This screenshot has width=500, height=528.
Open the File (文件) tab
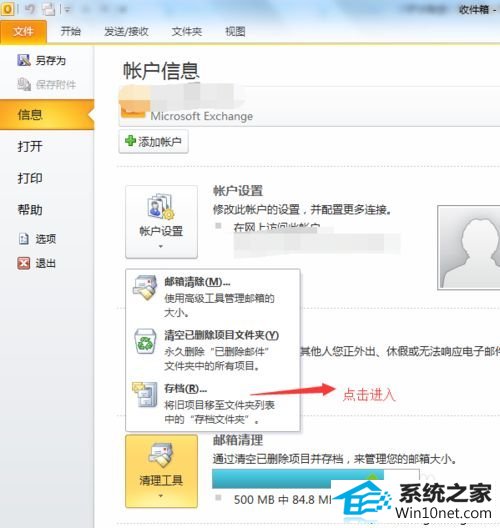pyautogui.click(x=23, y=32)
